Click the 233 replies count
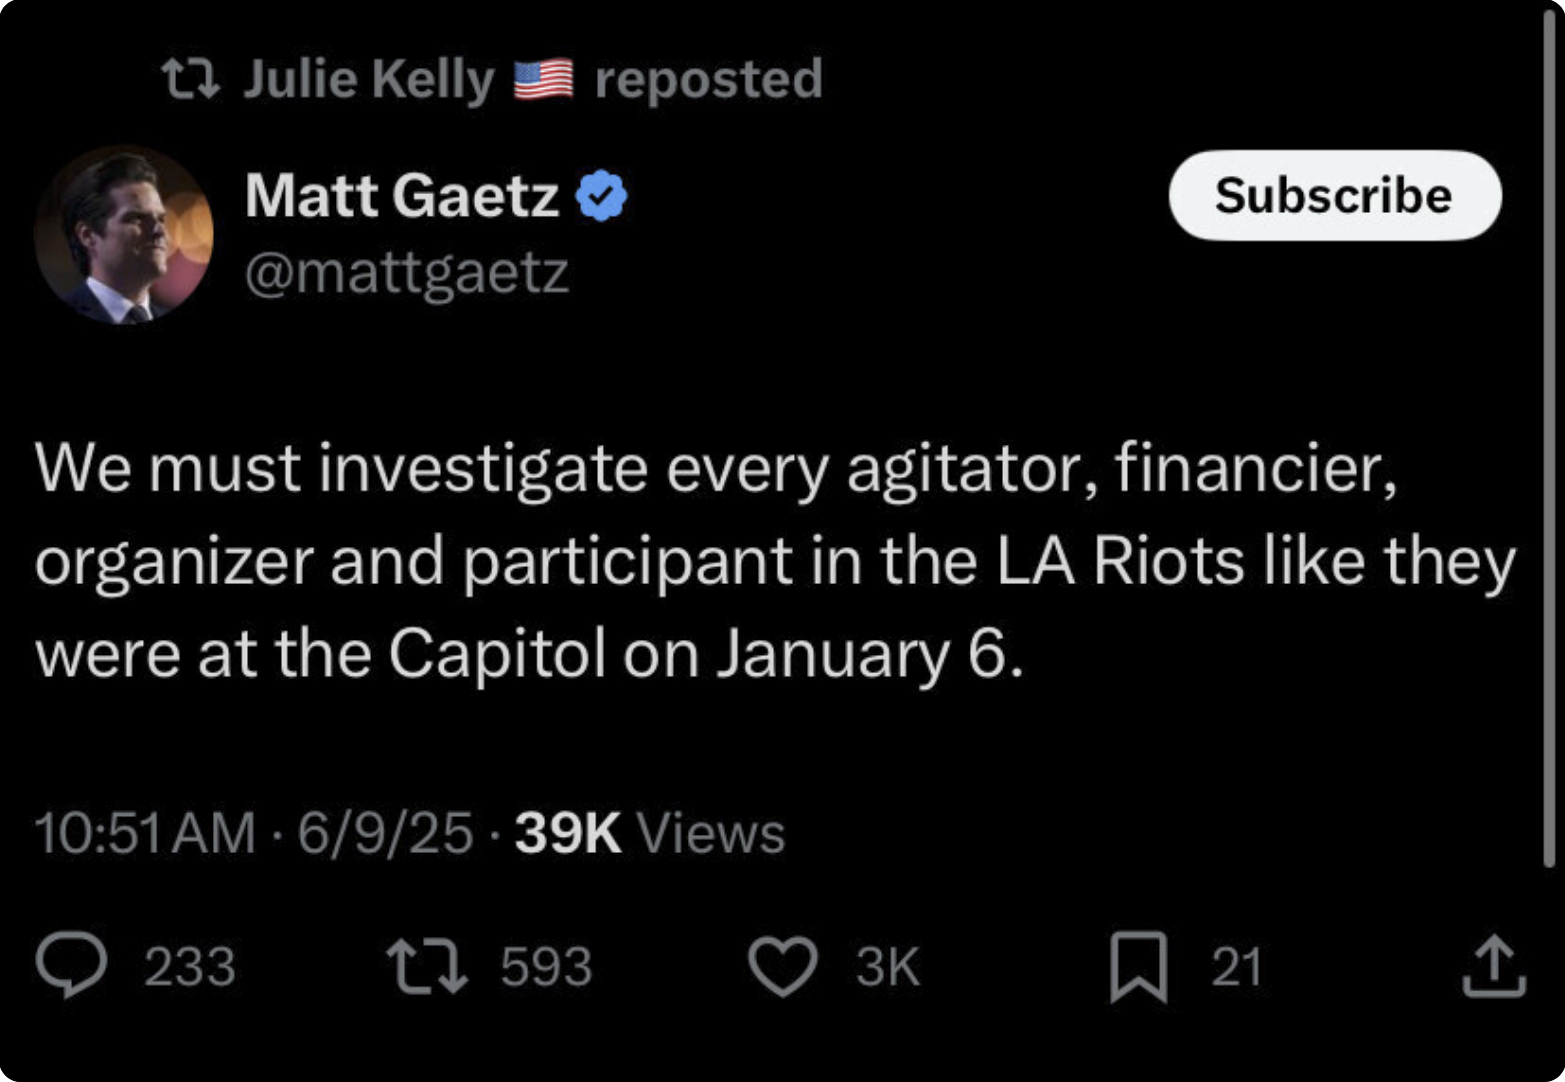The height and width of the screenshot is (1082, 1565). [x=190, y=967]
